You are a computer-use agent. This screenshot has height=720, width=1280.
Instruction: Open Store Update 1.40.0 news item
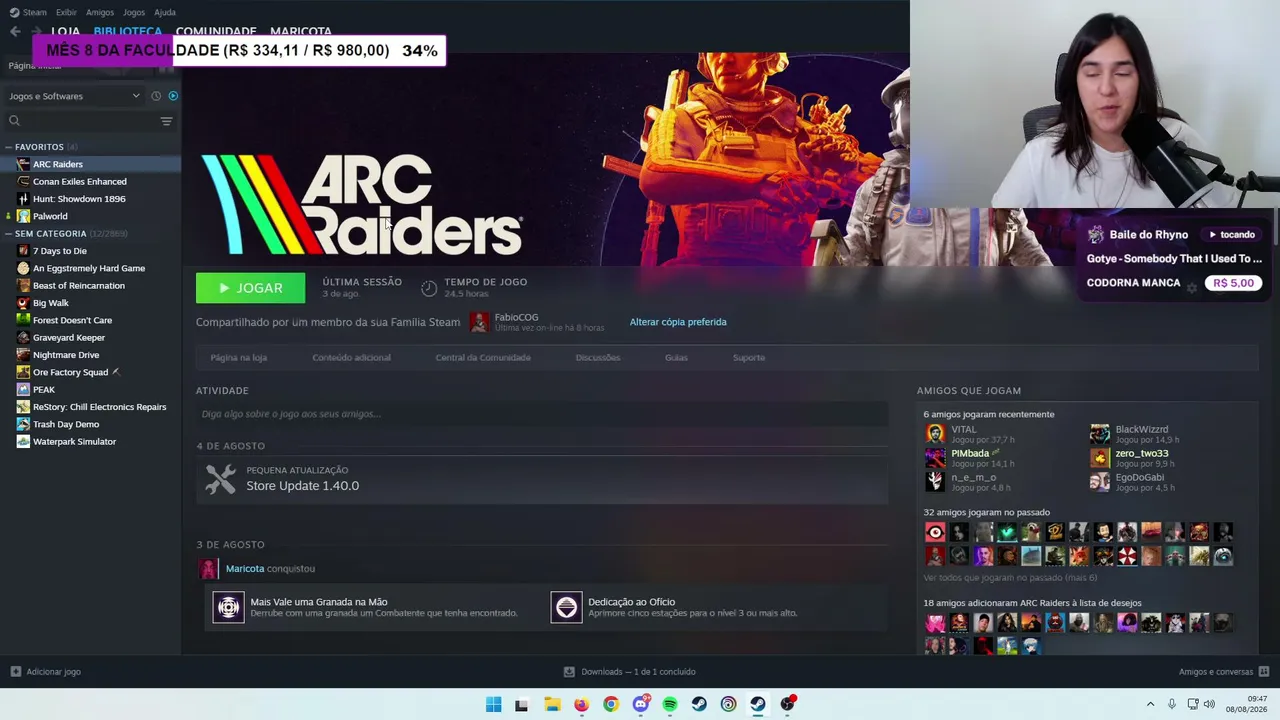click(302, 486)
